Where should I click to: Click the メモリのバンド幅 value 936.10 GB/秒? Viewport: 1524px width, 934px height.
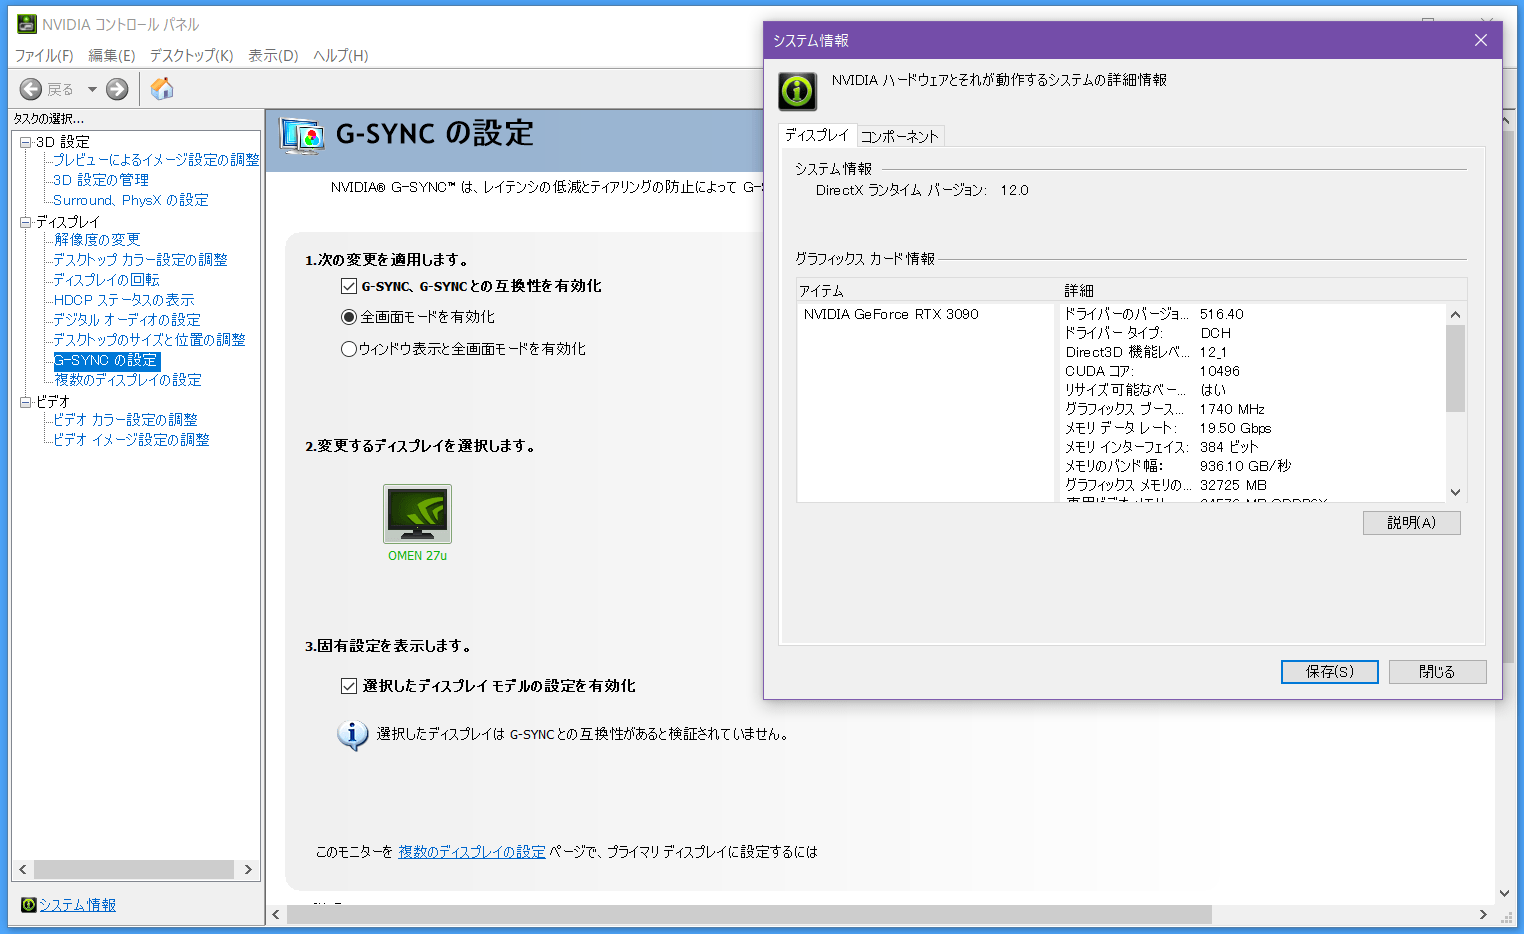click(1245, 466)
